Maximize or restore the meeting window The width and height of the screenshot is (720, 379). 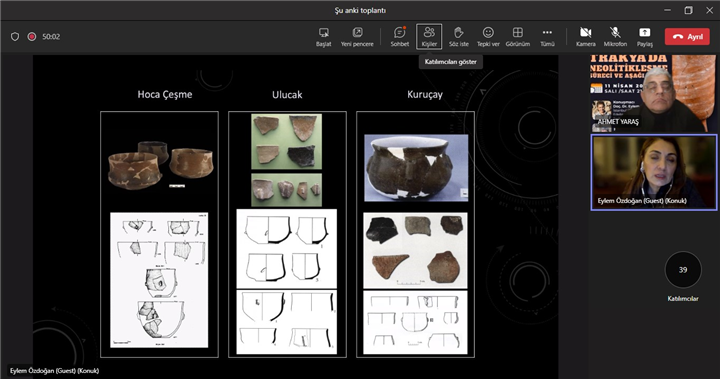pyautogui.click(x=688, y=10)
